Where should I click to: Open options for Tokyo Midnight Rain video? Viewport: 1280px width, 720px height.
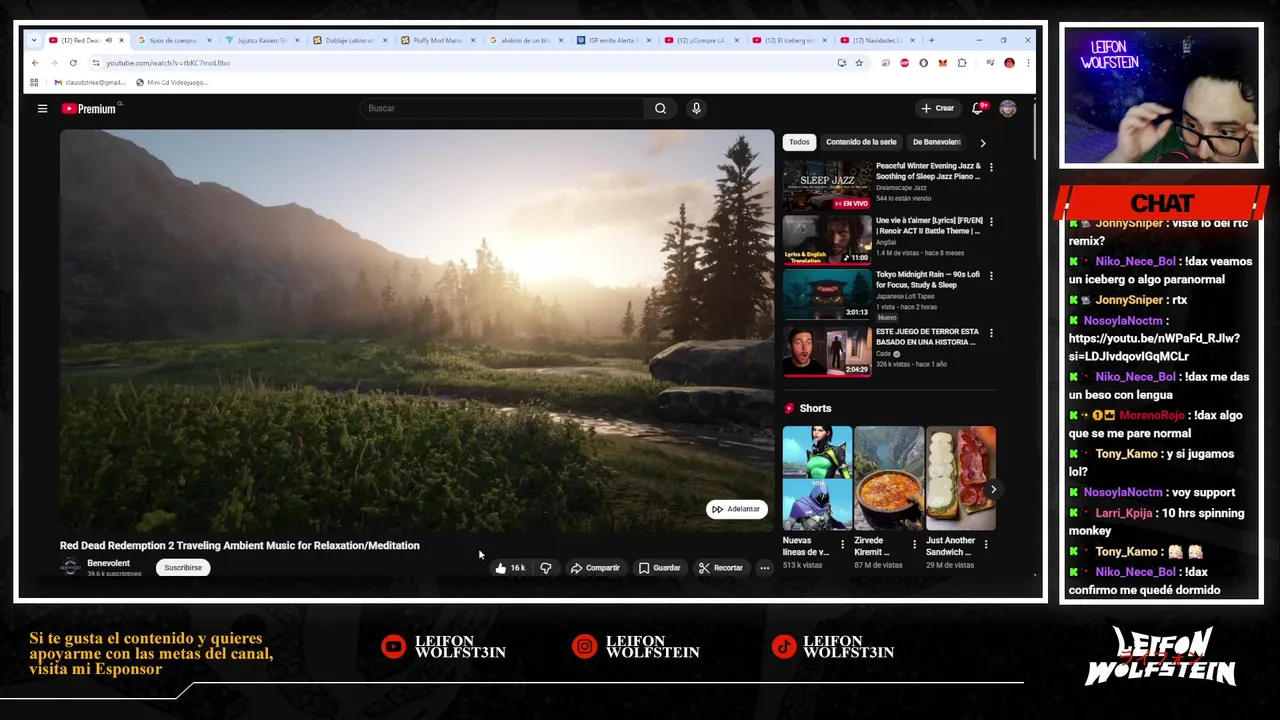pyautogui.click(x=991, y=275)
